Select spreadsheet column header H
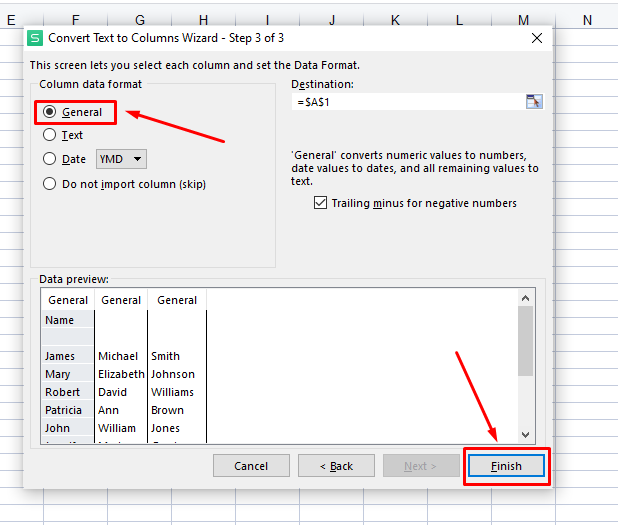 click(x=204, y=20)
